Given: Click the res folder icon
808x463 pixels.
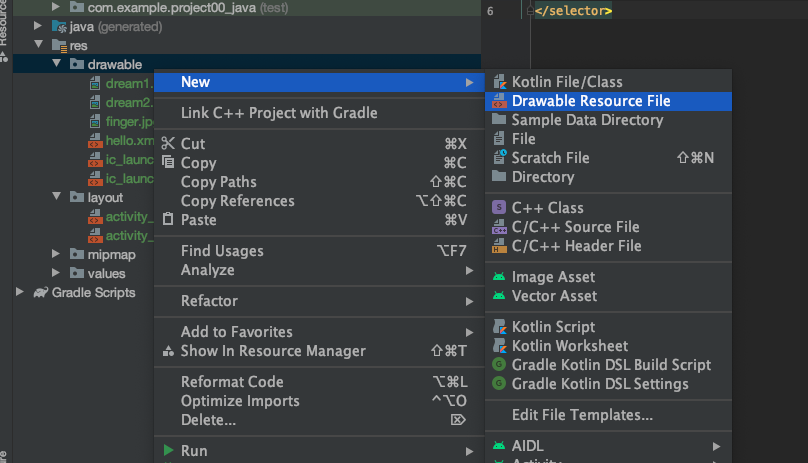Looking at the screenshot, I should coord(59,46).
